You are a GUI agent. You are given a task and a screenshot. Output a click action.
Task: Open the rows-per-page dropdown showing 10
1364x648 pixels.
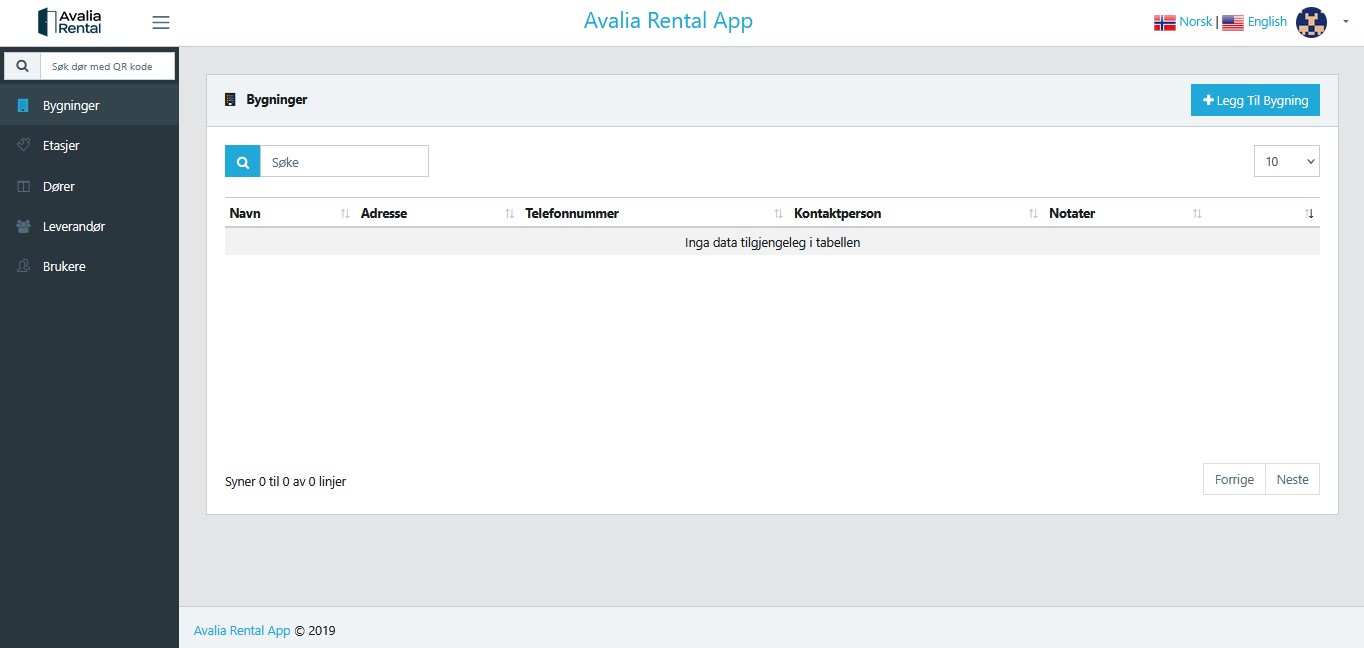tap(1286, 161)
